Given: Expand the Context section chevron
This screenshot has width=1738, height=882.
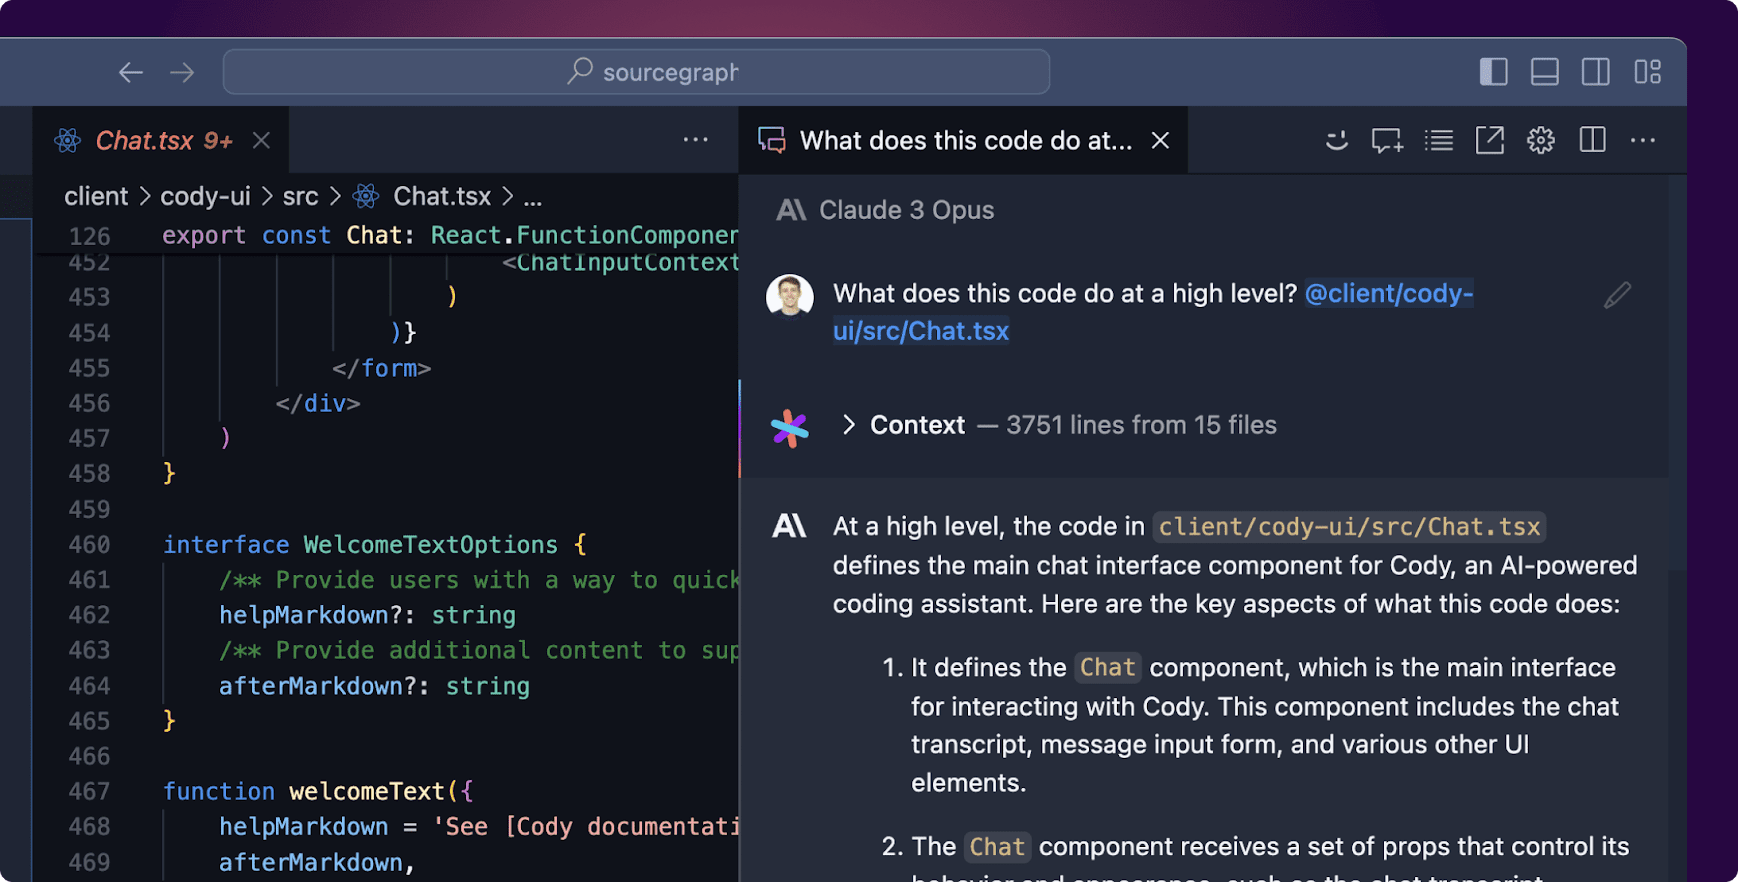Looking at the screenshot, I should 849,425.
